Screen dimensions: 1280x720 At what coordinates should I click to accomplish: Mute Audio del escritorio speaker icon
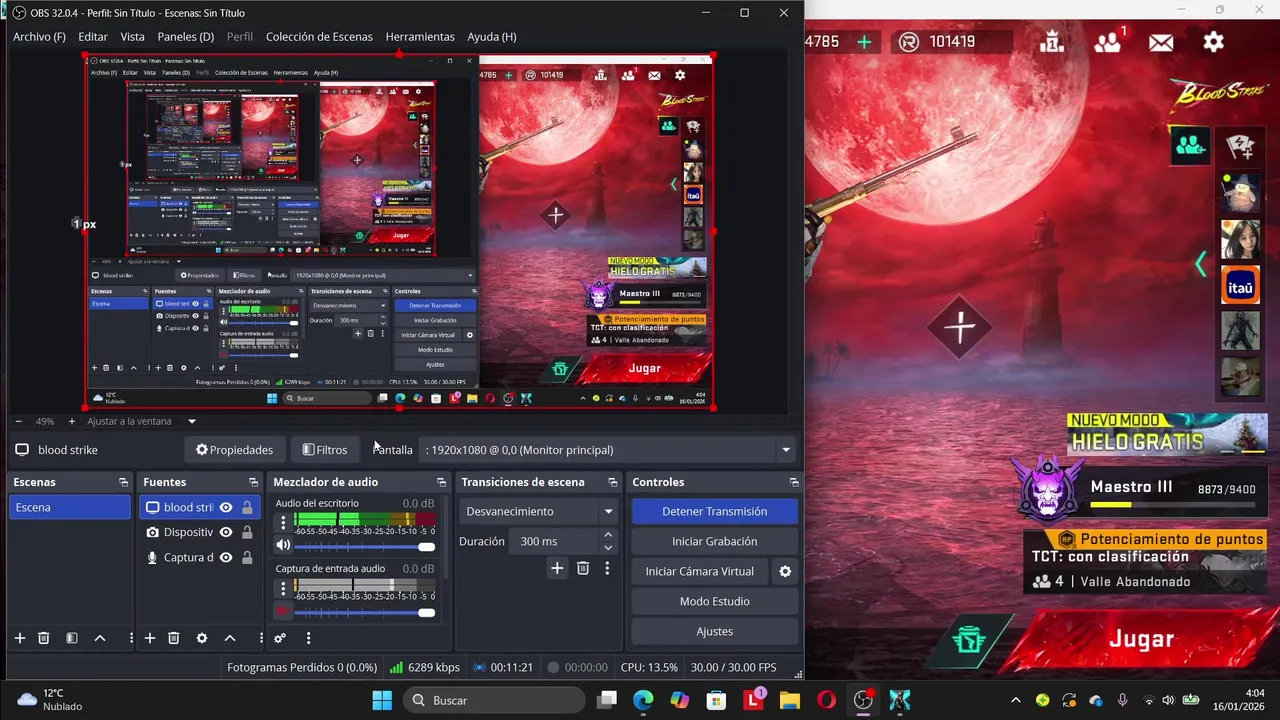point(283,545)
